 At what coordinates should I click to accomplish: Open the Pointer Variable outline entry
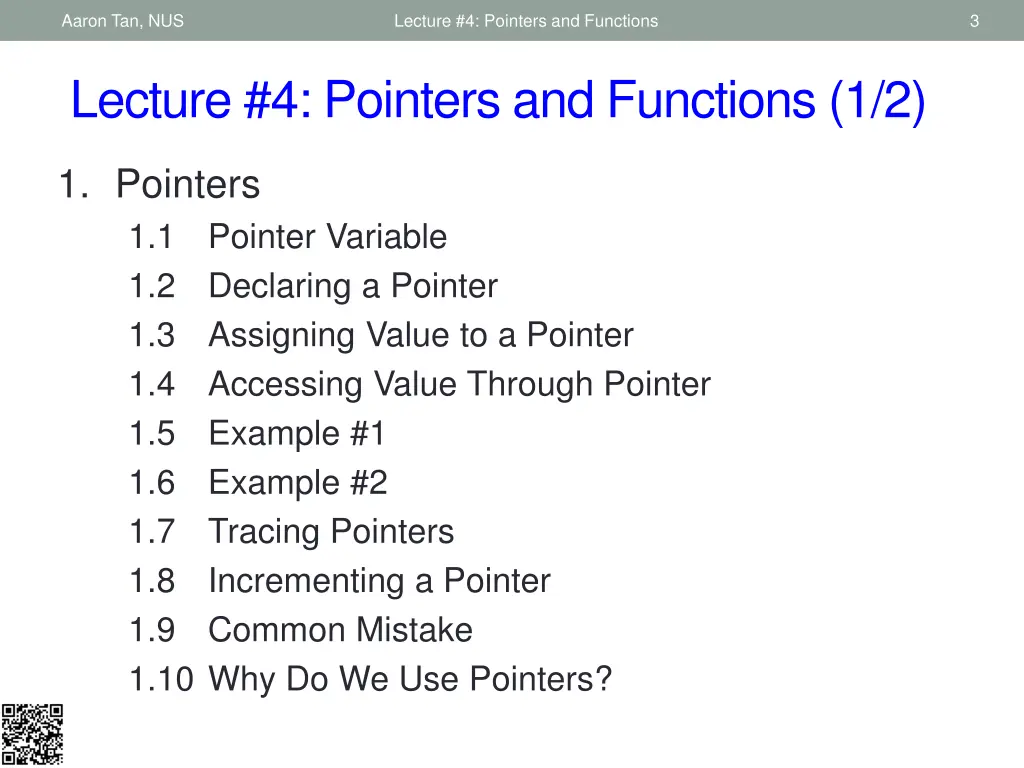coord(327,237)
